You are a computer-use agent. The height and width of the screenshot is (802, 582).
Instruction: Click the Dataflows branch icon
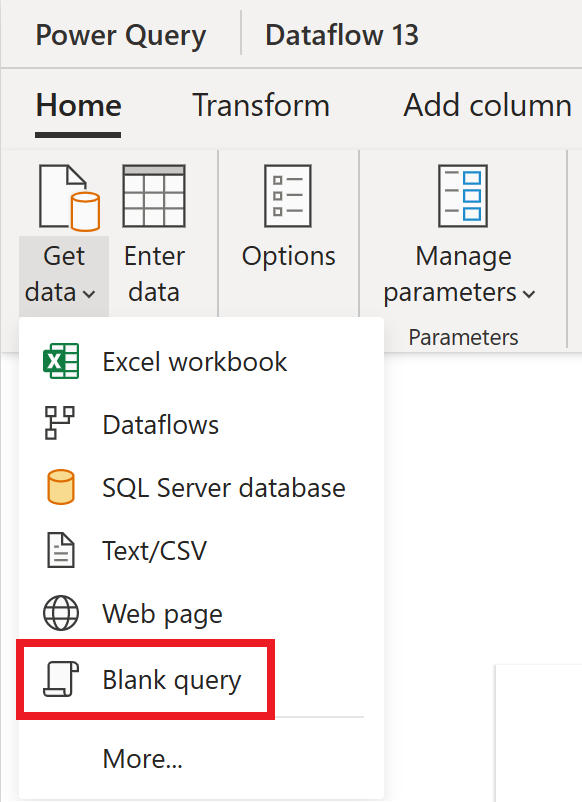(60, 424)
